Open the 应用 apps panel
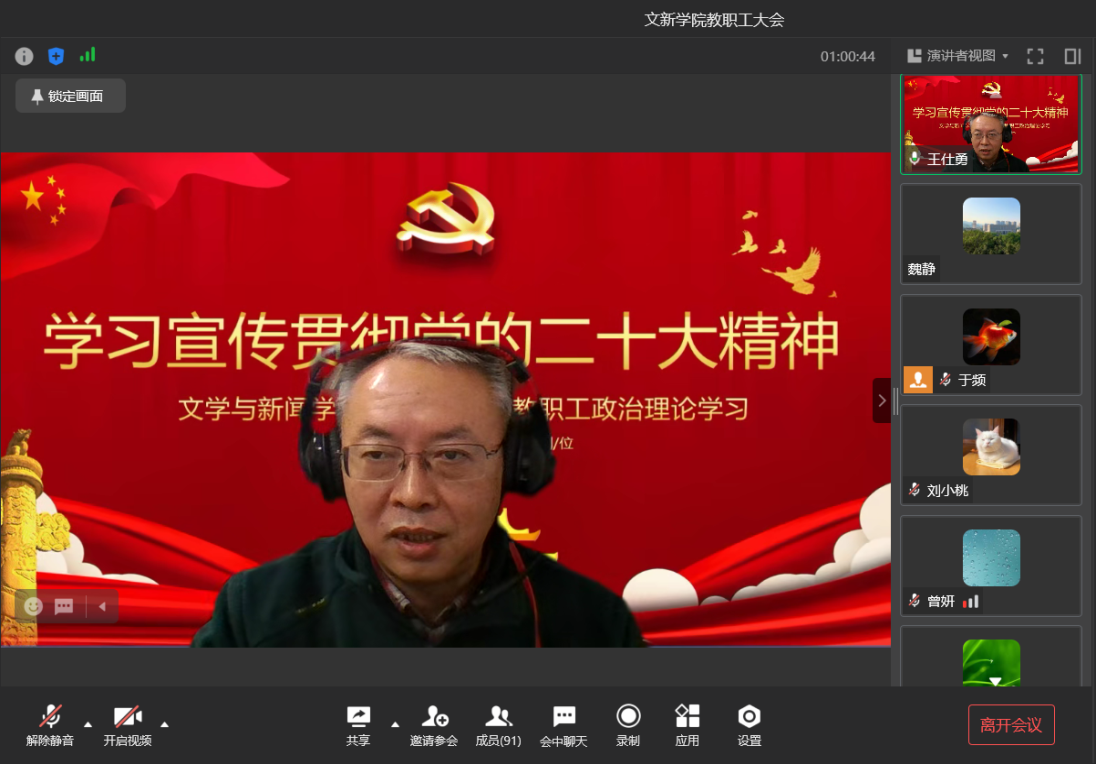Image resolution: width=1096 pixels, height=764 pixels. [x=687, y=725]
